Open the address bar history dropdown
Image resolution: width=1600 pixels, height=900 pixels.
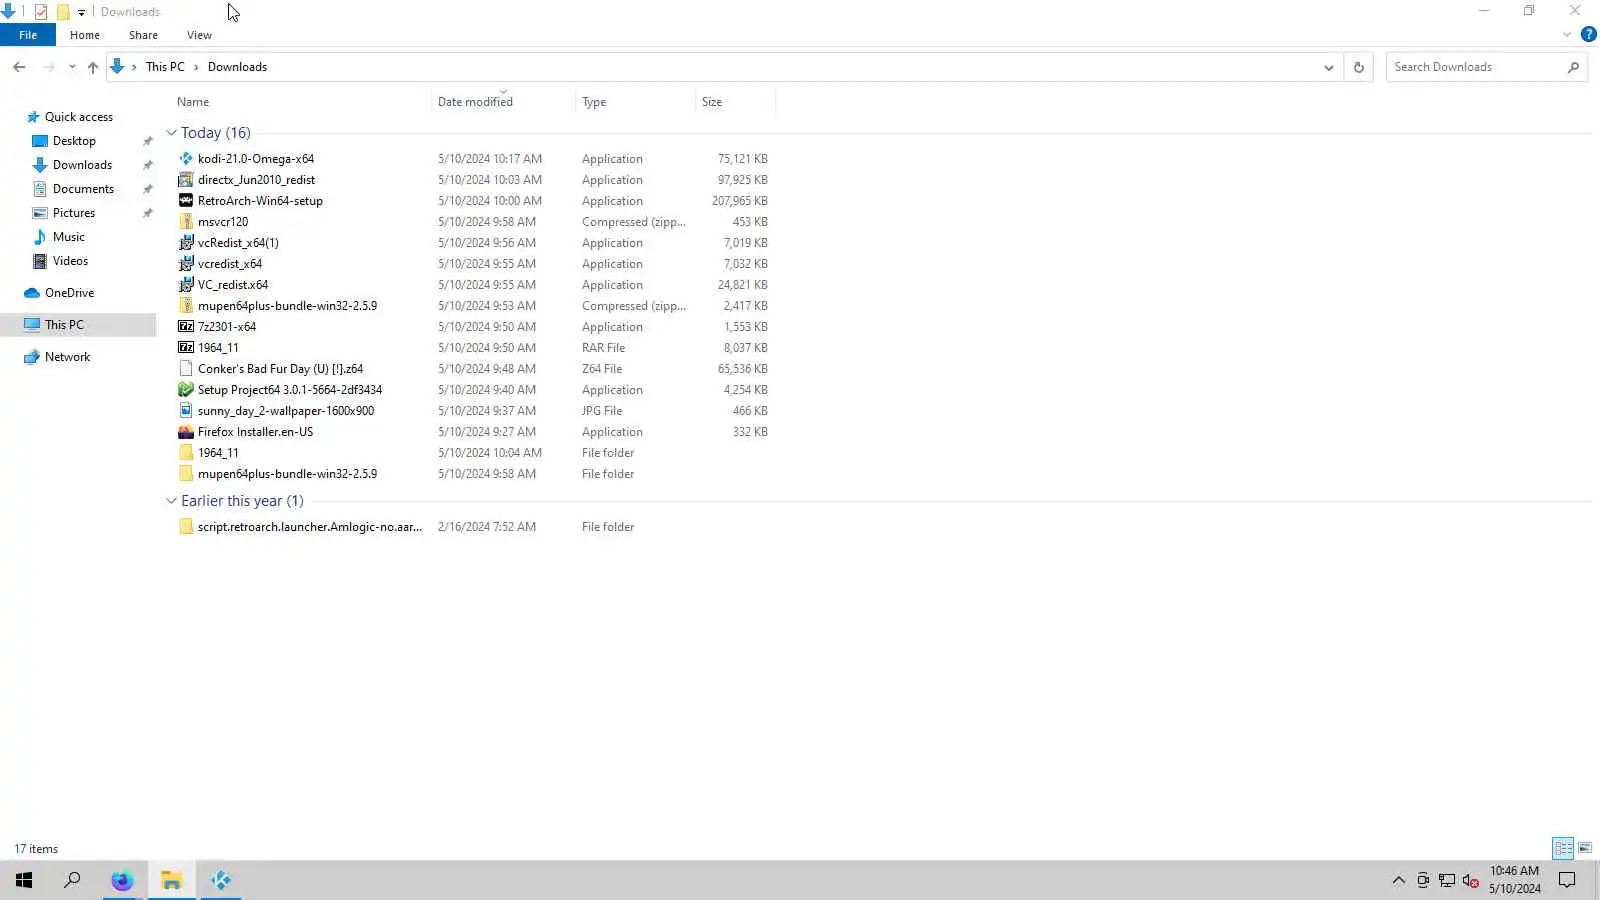1328,67
